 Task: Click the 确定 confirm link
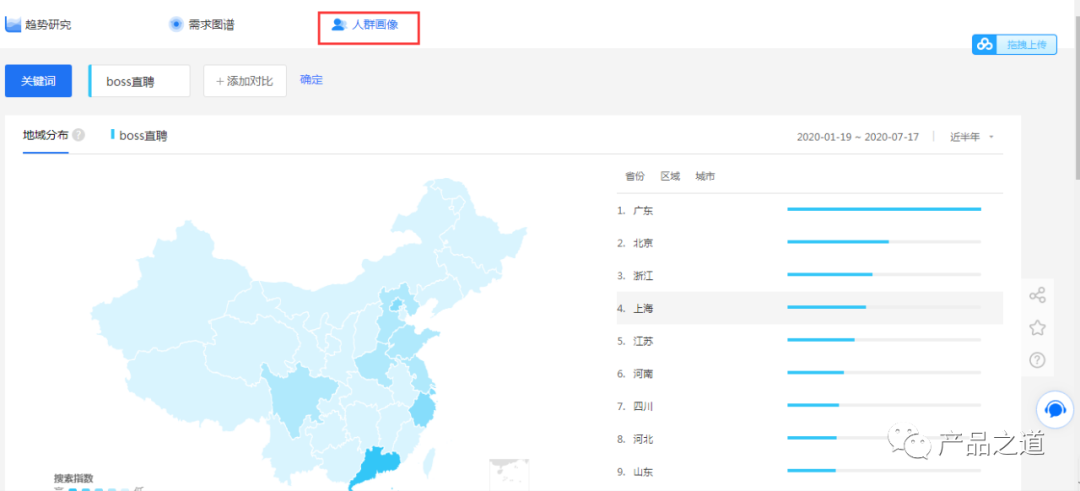(x=311, y=80)
